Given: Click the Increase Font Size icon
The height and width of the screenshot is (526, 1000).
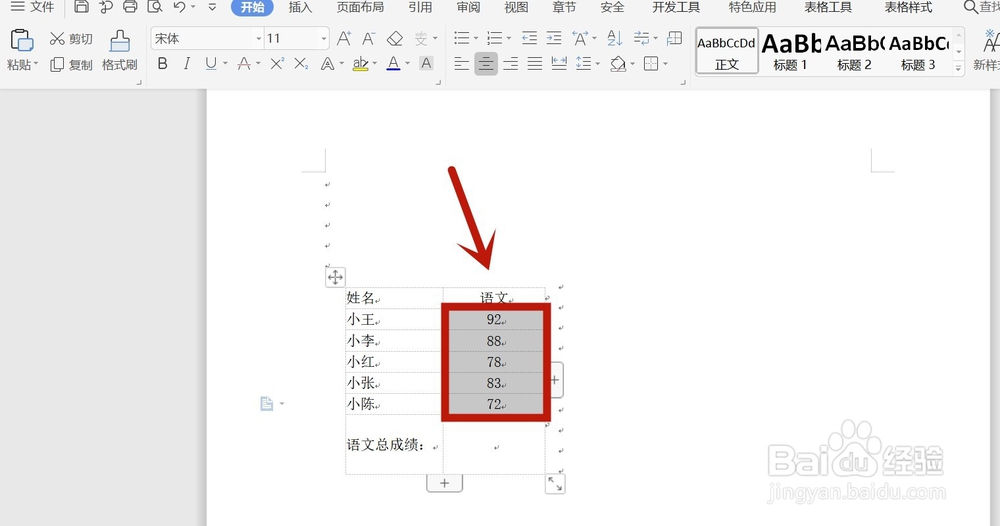Looking at the screenshot, I should click(x=344, y=38).
